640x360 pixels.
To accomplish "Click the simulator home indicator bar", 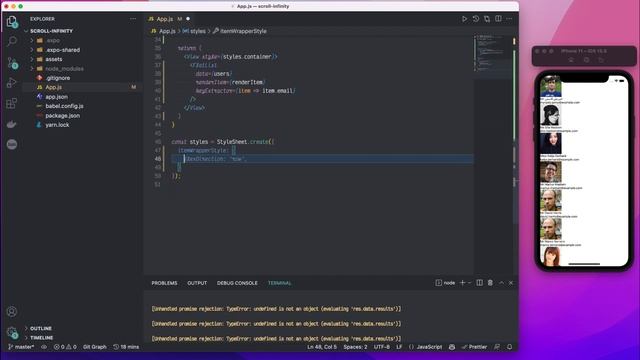I will coord(584,264).
